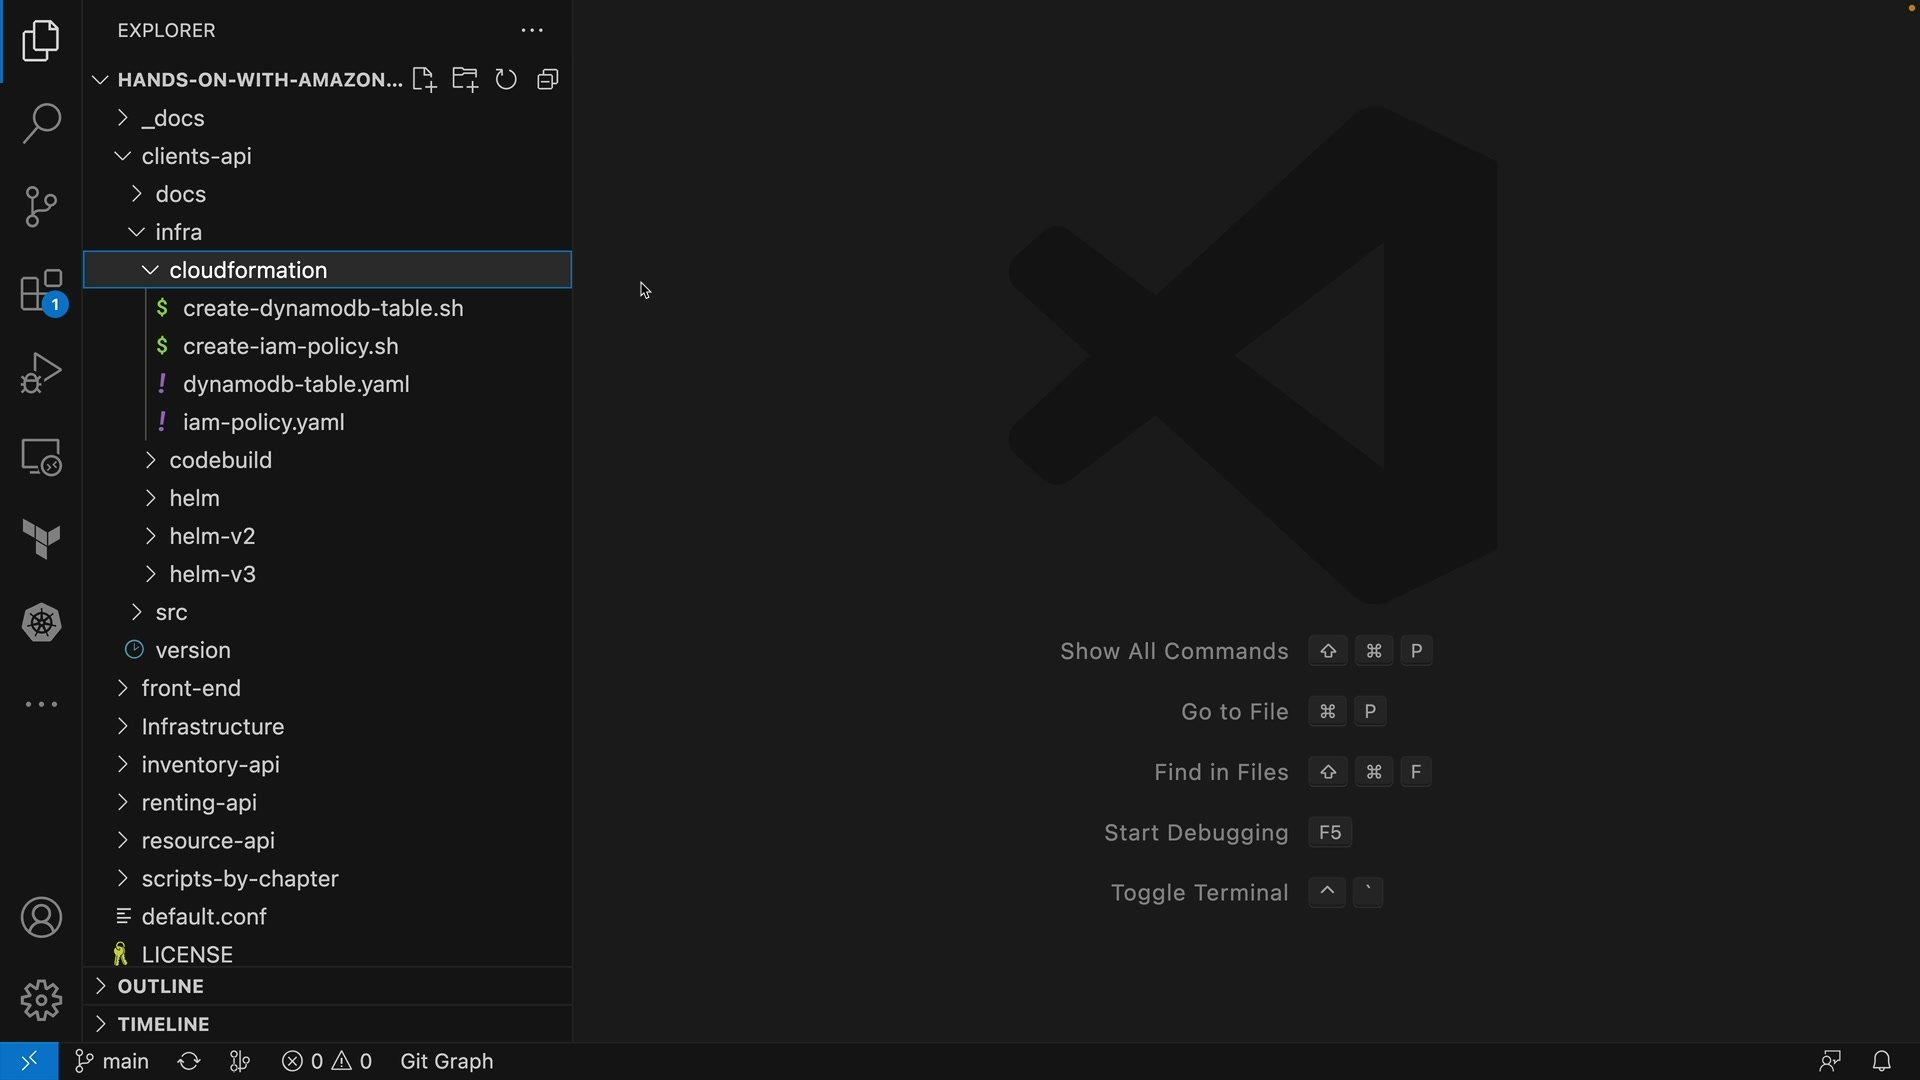Expand the TIMELINE section
Screen dimensions: 1920x1080
(x=163, y=1025)
